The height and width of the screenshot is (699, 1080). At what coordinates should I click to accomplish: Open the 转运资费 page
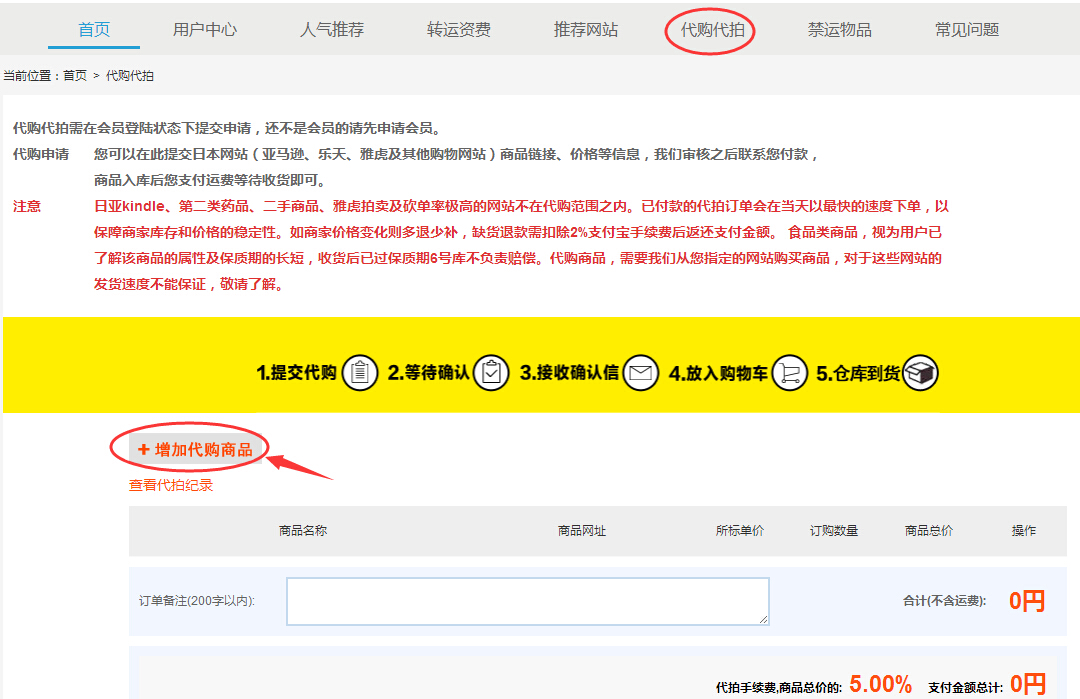pos(459,30)
